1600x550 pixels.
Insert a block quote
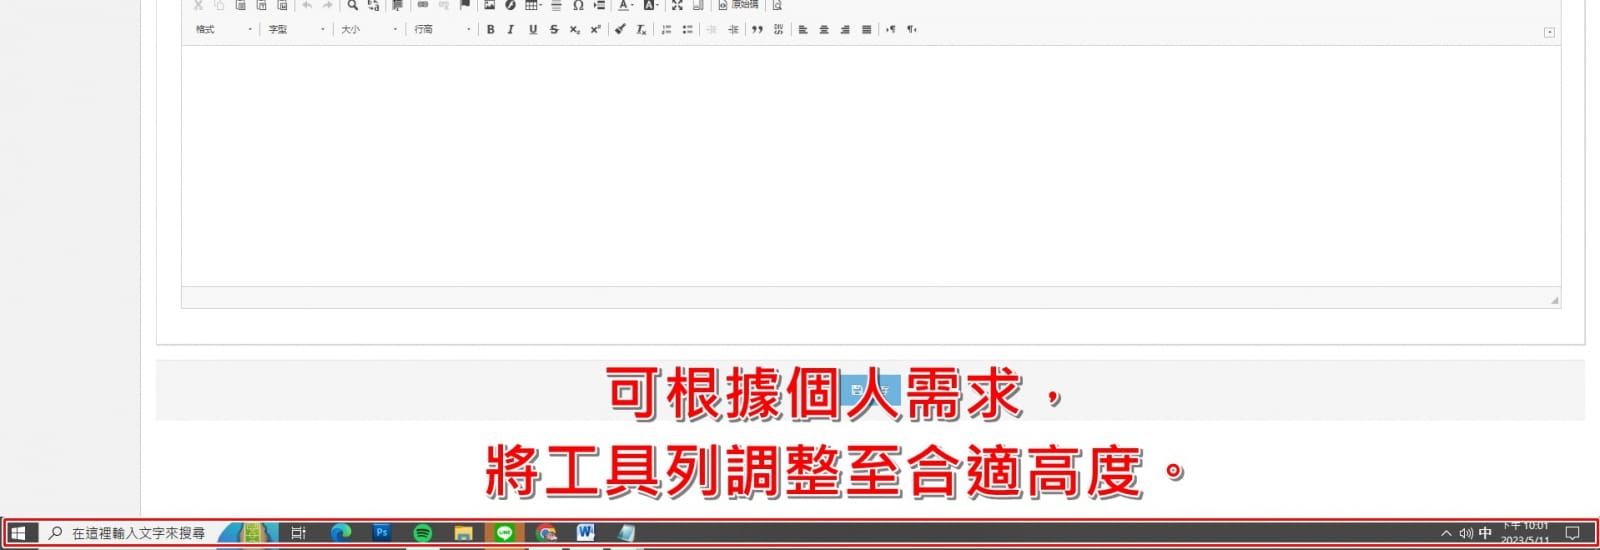757,30
